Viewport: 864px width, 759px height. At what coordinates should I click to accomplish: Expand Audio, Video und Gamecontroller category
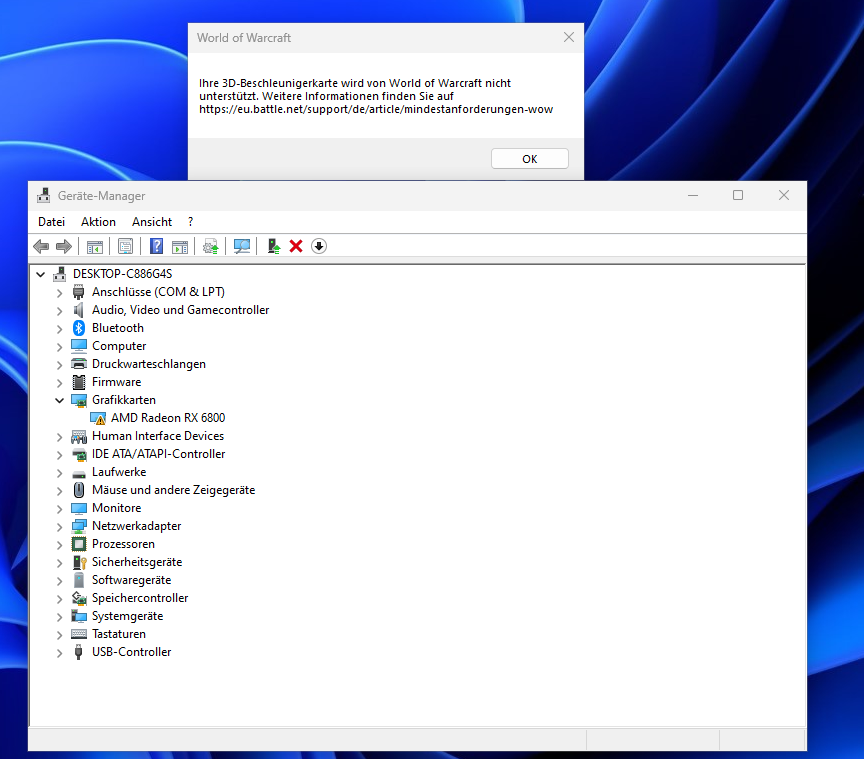pyautogui.click(x=60, y=311)
